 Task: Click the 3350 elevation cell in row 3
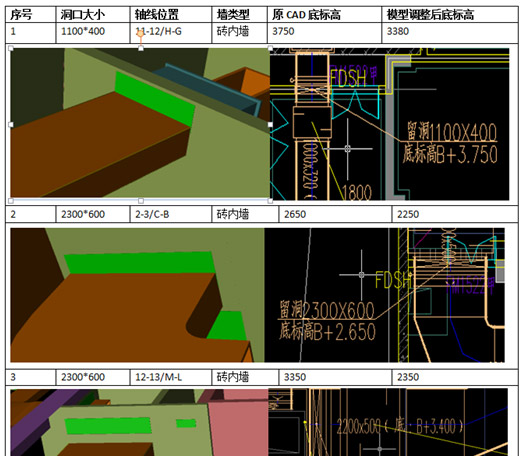335,377
